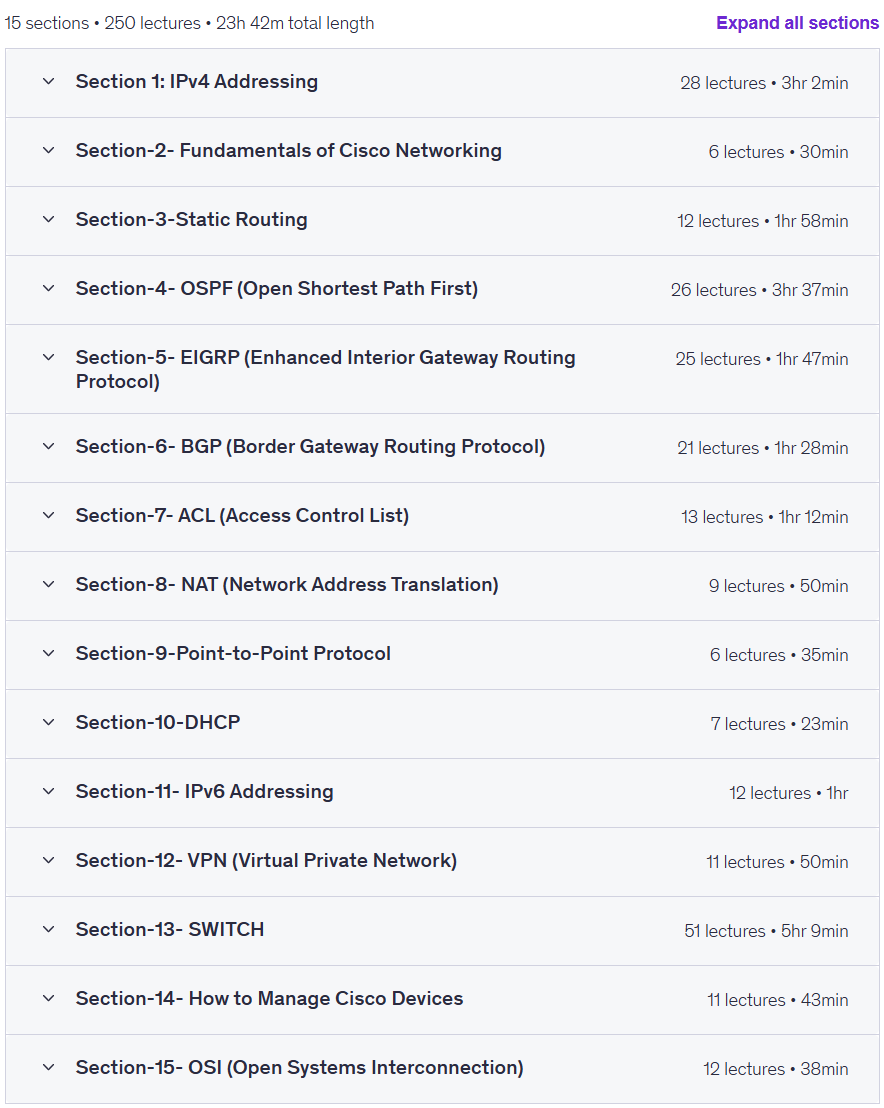Viewport: 884px width, 1108px height.
Task: Expand Section-10-DHCP
Action: coord(158,722)
